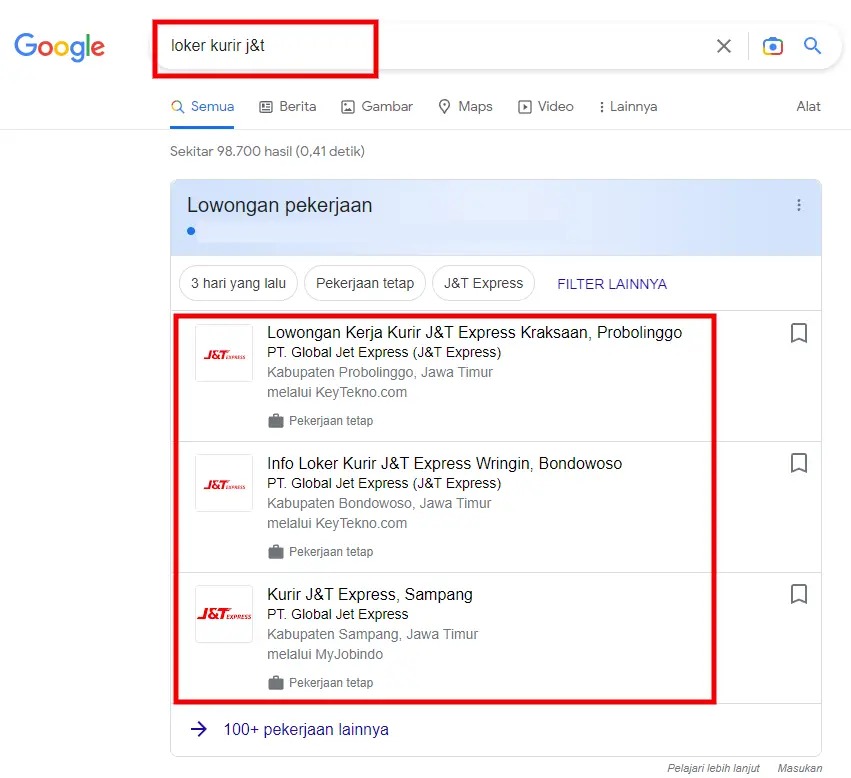Bookmark the Kurir J&T Express Sampang job
851x778 pixels.
point(798,594)
